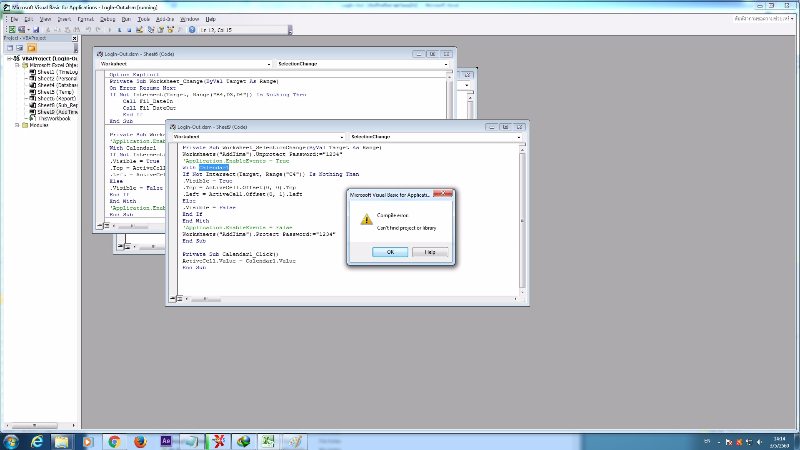Click the Help question mark toolbar icon
This screenshot has height=450, width=800.
(x=191, y=30)
